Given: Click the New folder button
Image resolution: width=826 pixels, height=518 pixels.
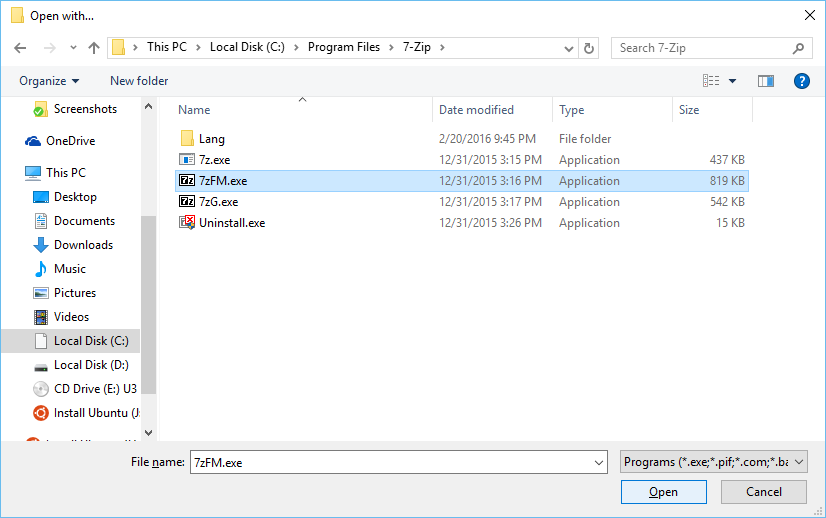Looking at the screenshot, I should coord(139,81).
